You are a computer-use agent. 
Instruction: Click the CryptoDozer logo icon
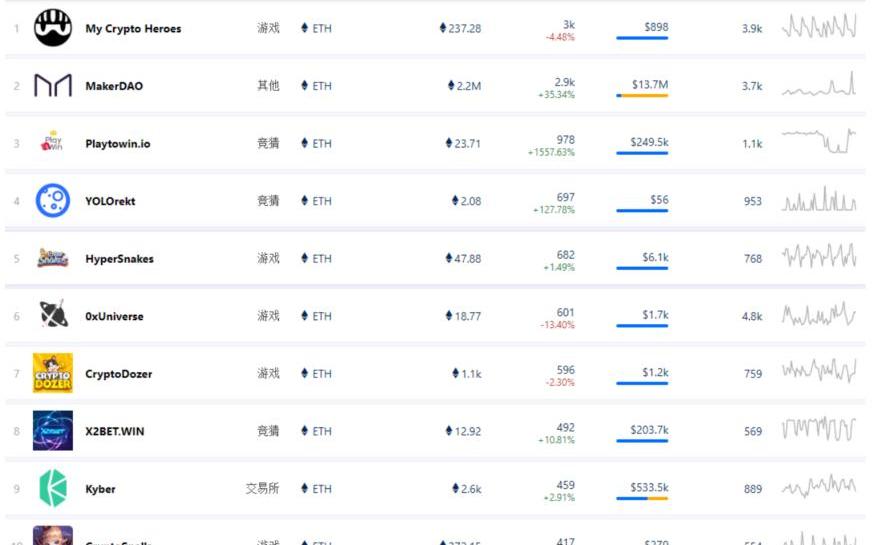click(x=53, y=373)
